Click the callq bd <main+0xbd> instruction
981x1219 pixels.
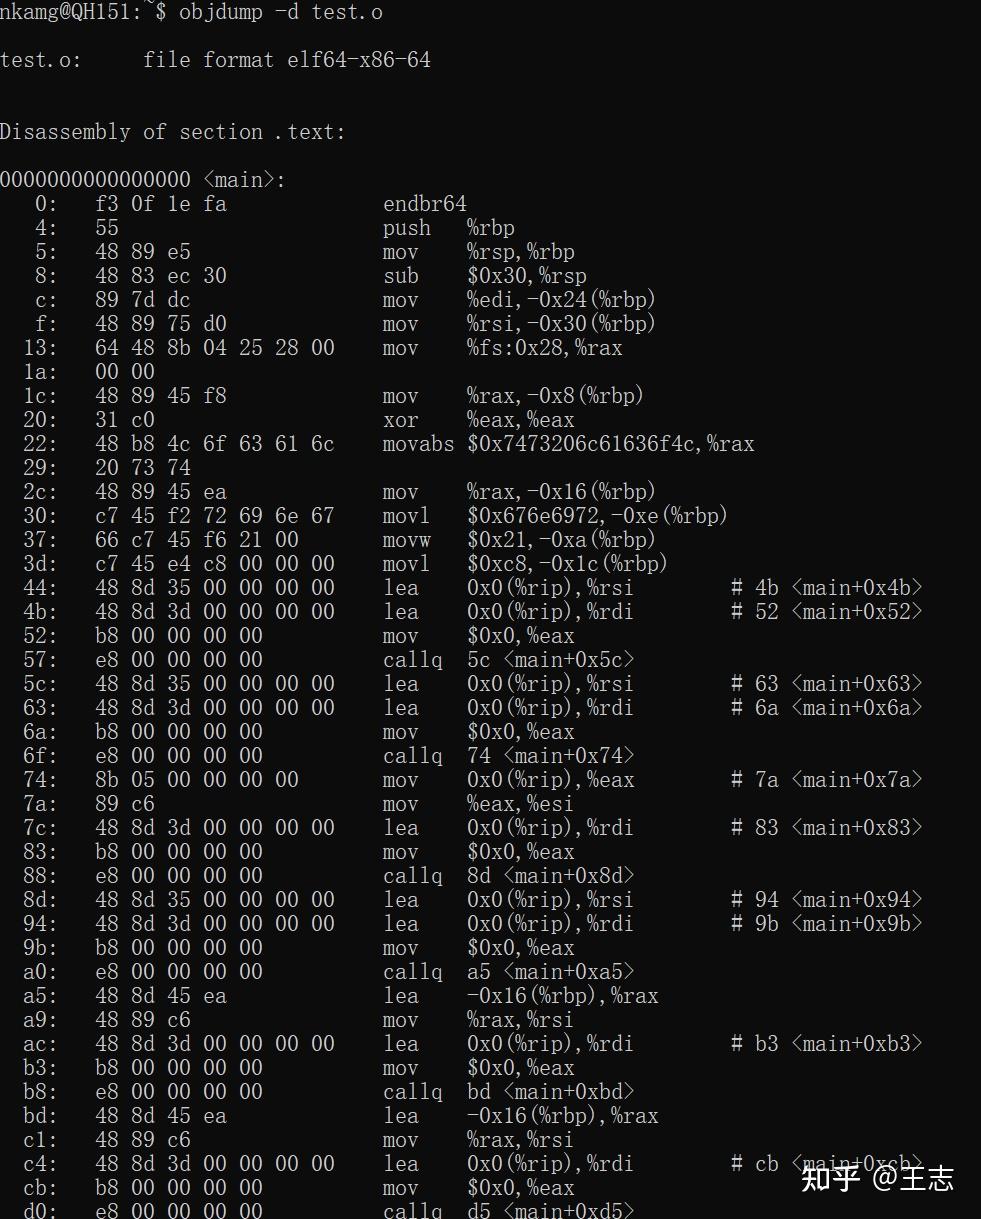(x=509, y=1092)
